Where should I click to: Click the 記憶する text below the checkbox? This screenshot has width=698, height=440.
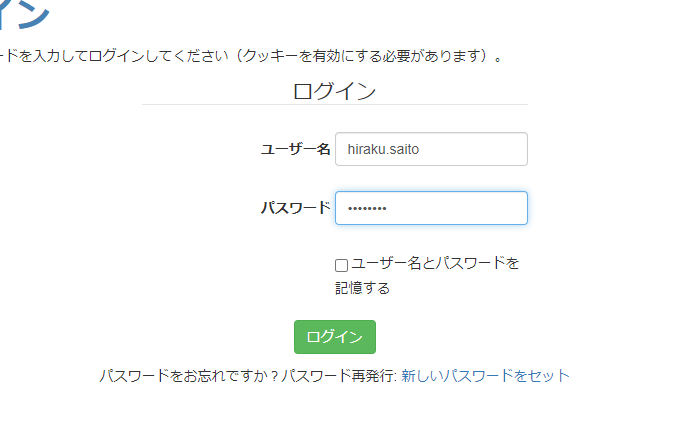[x=362, y=288]
